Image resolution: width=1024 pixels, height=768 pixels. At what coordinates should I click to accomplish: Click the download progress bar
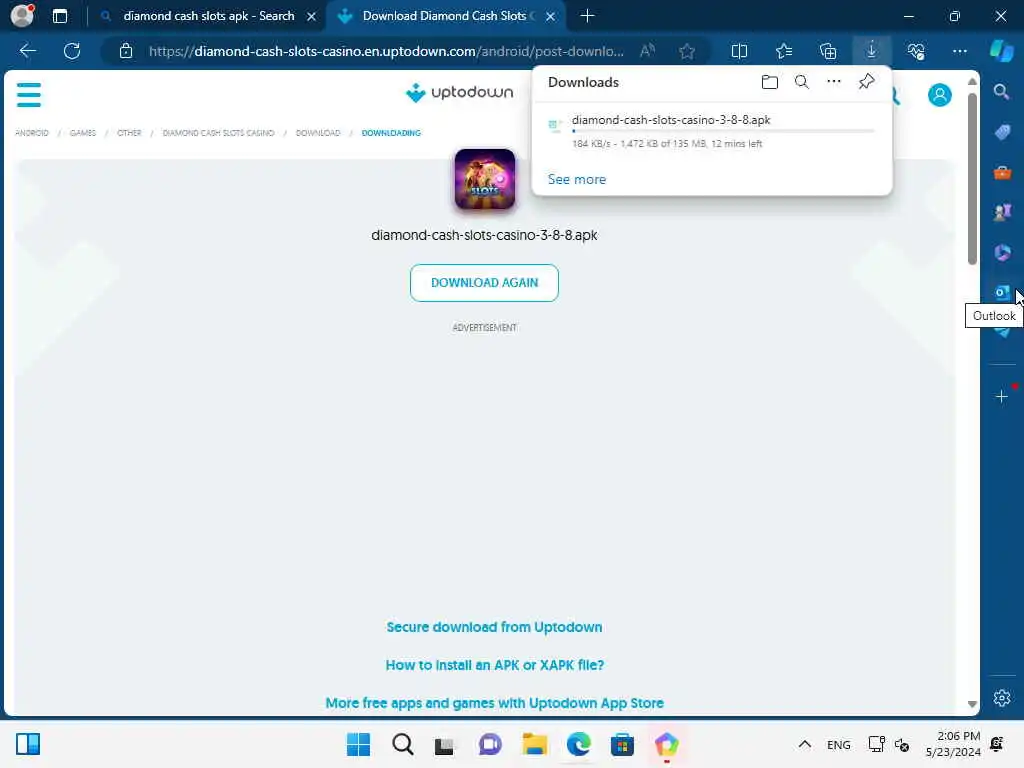coord(723,131)
